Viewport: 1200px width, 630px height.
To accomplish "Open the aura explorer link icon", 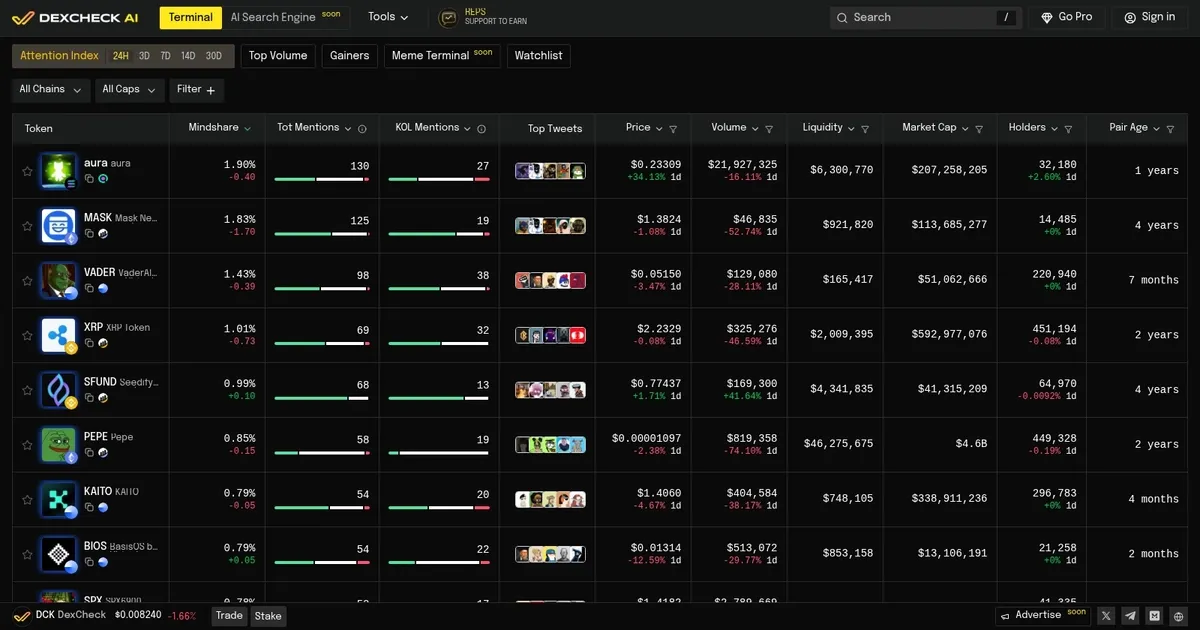I will point(103,178).
